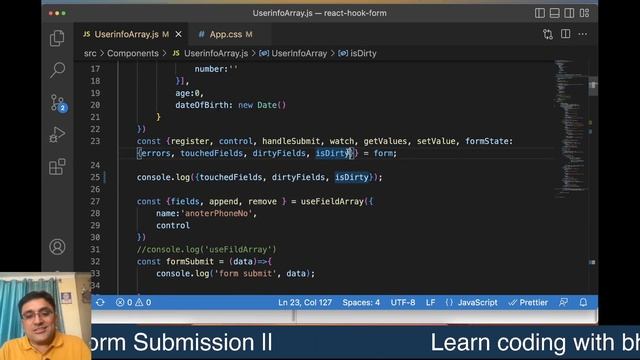Viewport: 640px width, 360px height.
Task: Switch to App.css tab
Action: coord(225,34)
